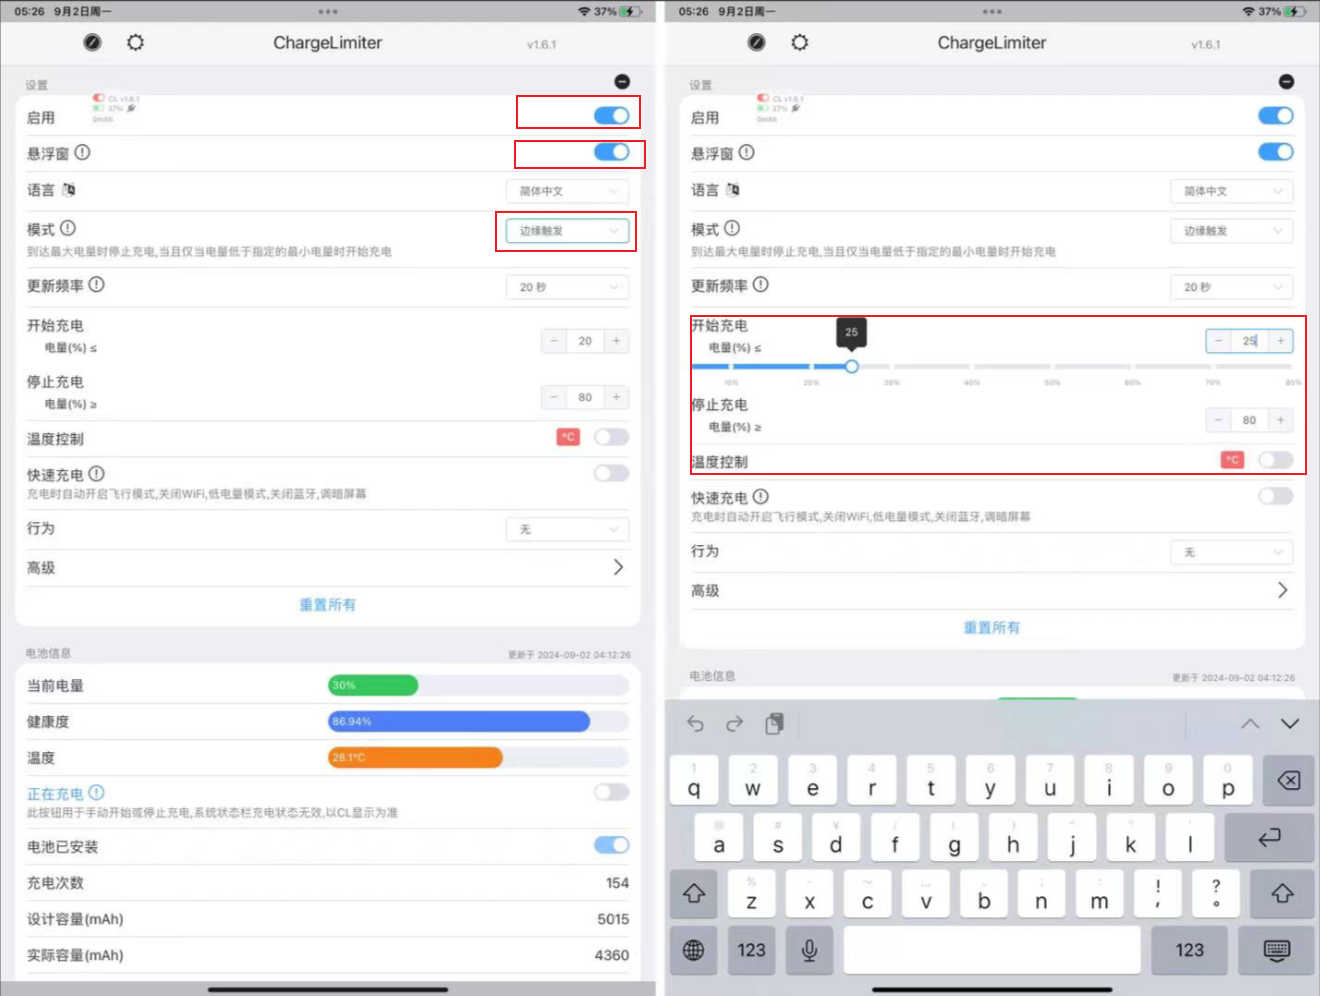The image size is (1320, 996).
Task: Tap the up chevron to go to the previous field
Action: tap(1250, 723)
